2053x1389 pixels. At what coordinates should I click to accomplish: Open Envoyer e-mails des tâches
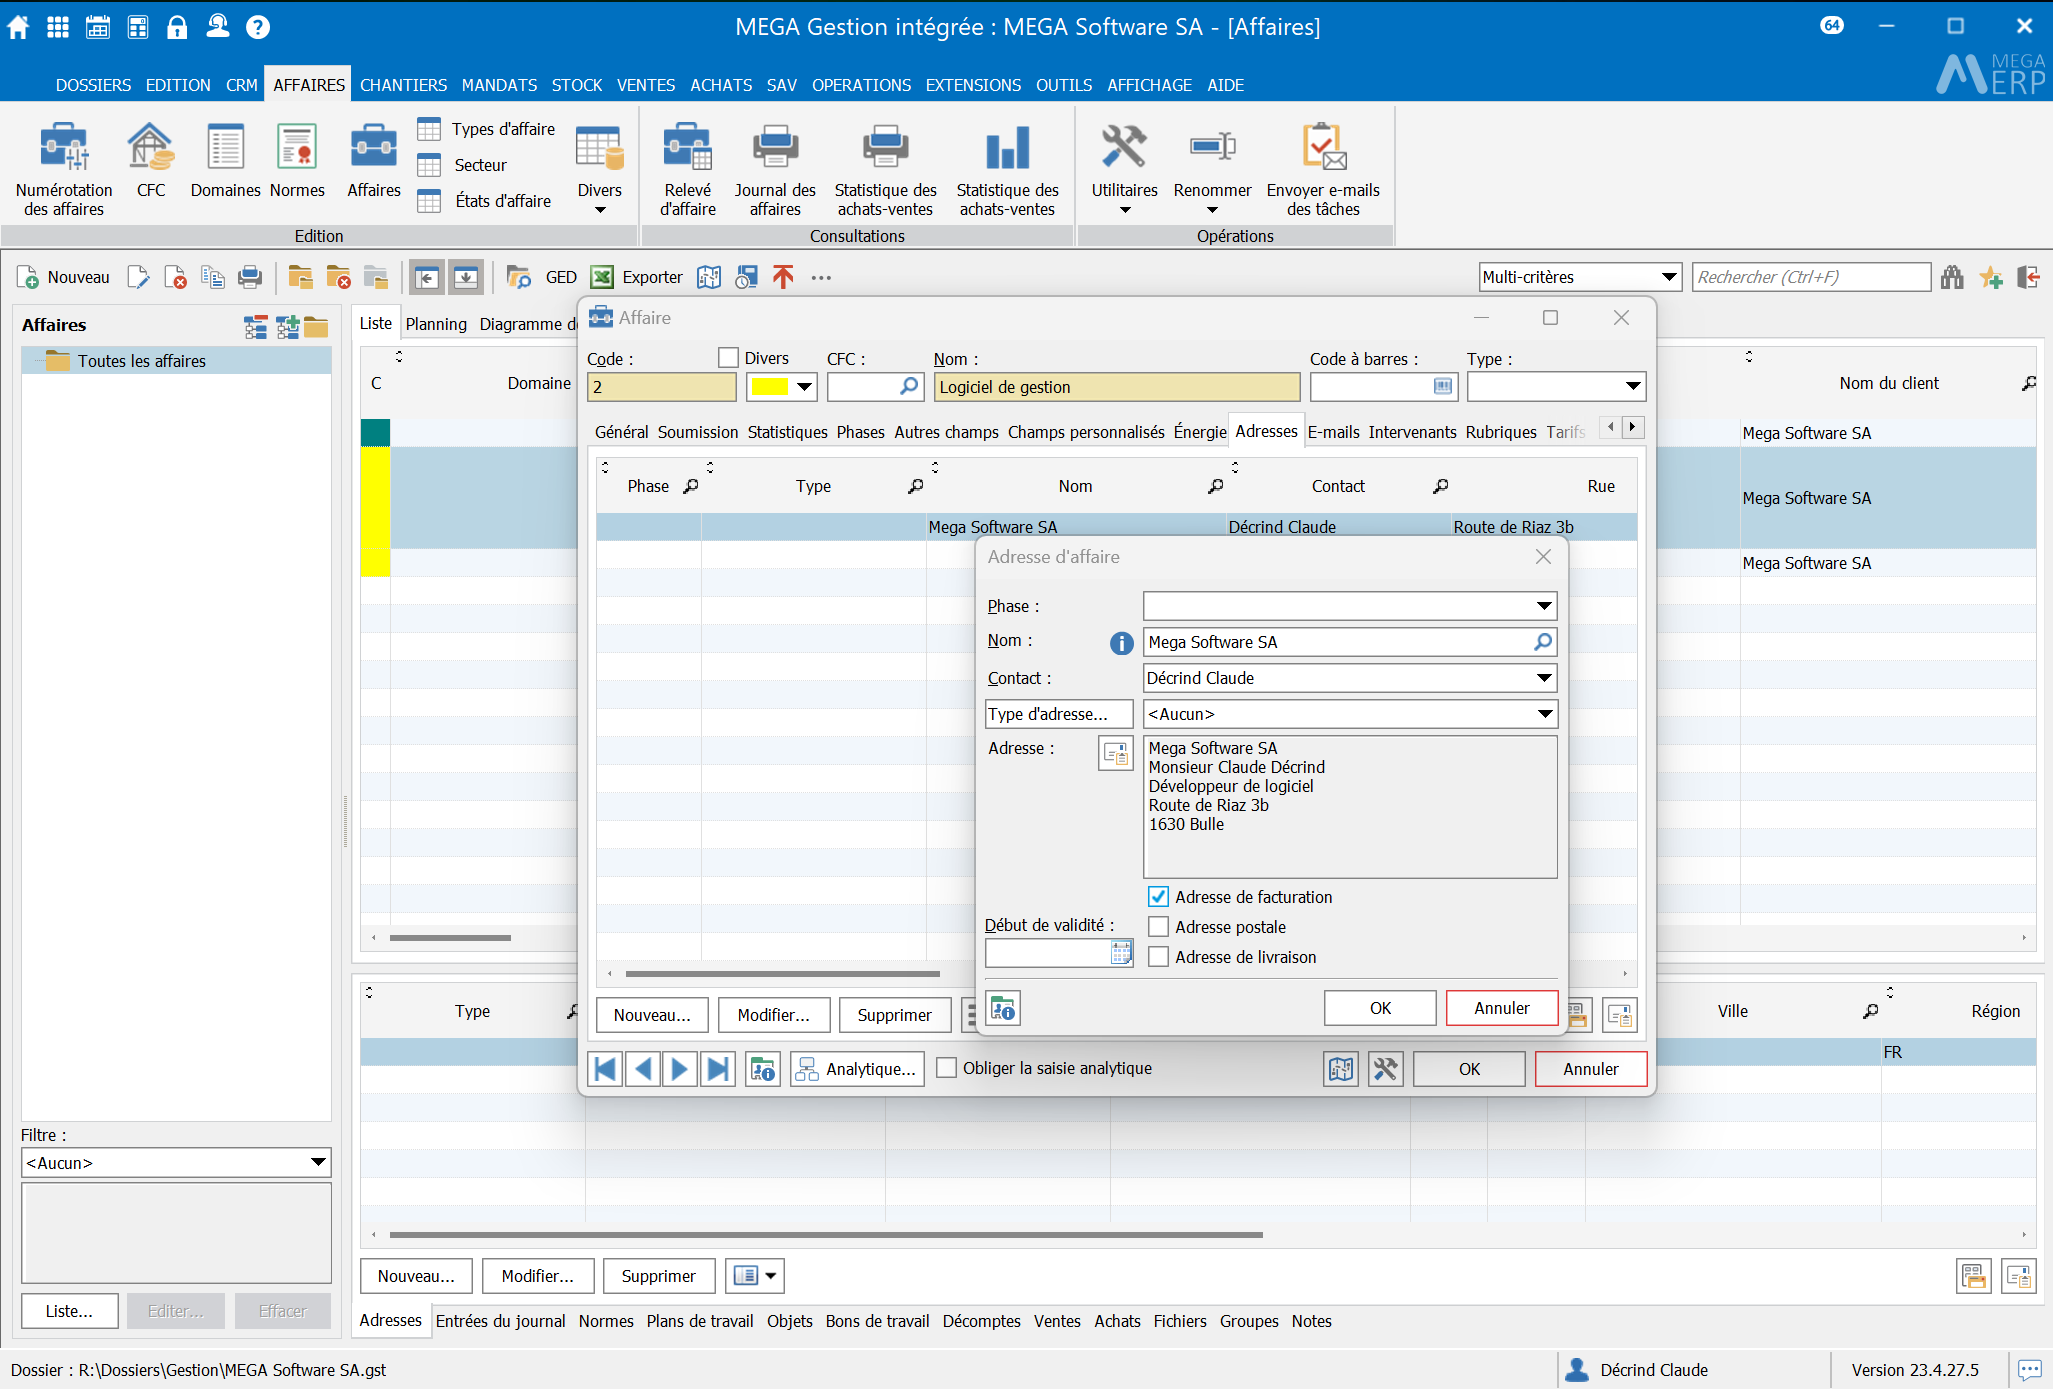tap(1323, 169)
